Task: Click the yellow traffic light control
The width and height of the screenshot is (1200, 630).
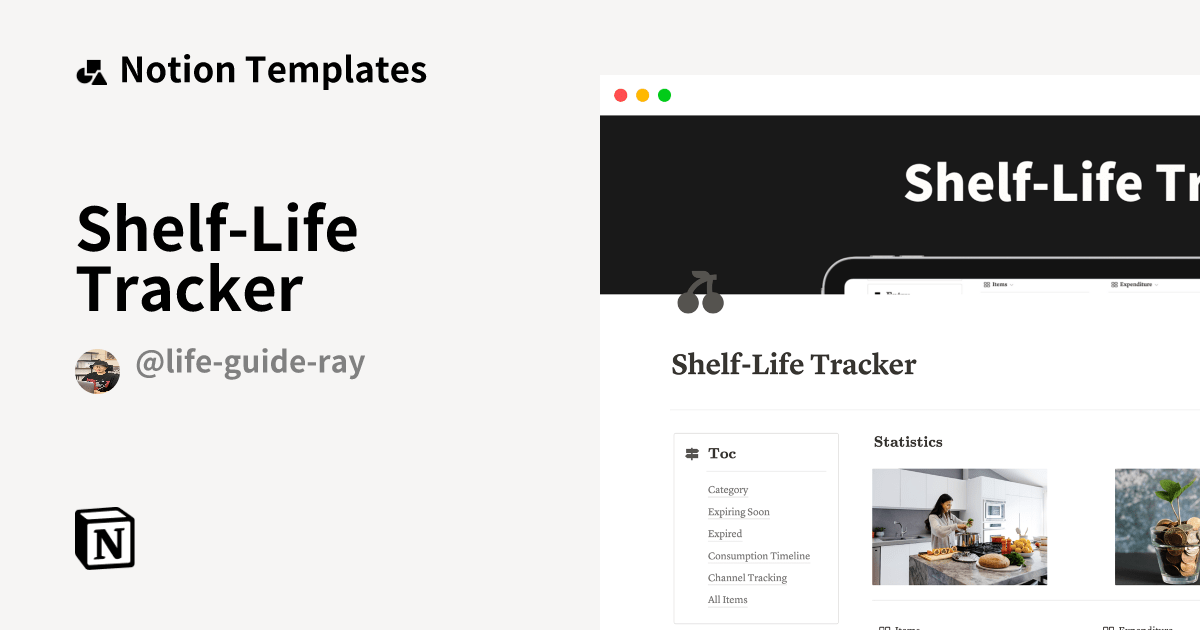Action: point(642,95)
